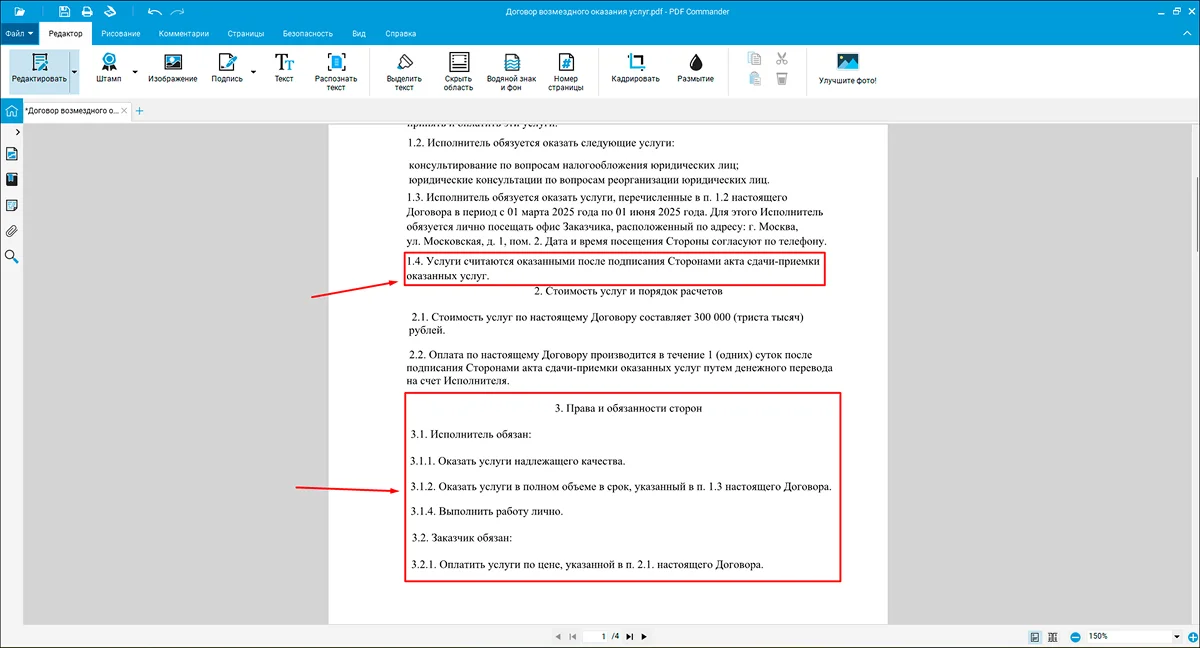This screenshot has width=1200, height=648.
Task: Click the scissors cut icon
Action: pyautogui.click(x=782, y=58)
